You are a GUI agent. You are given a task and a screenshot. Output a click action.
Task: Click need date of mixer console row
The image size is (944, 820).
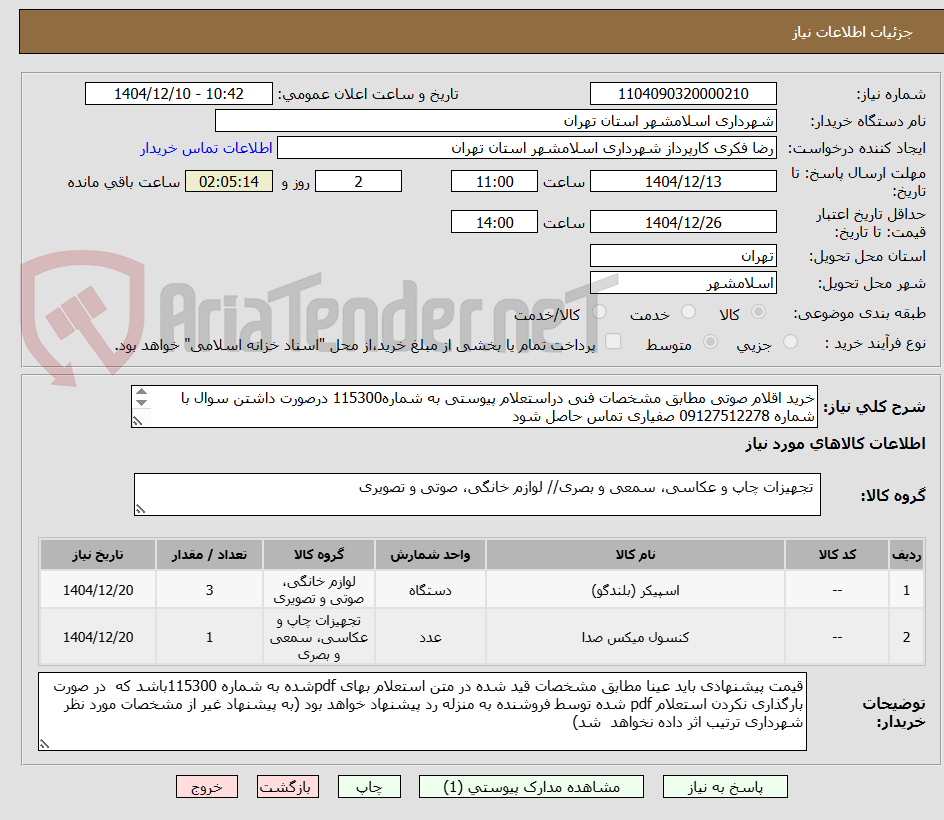coord(98,637)
